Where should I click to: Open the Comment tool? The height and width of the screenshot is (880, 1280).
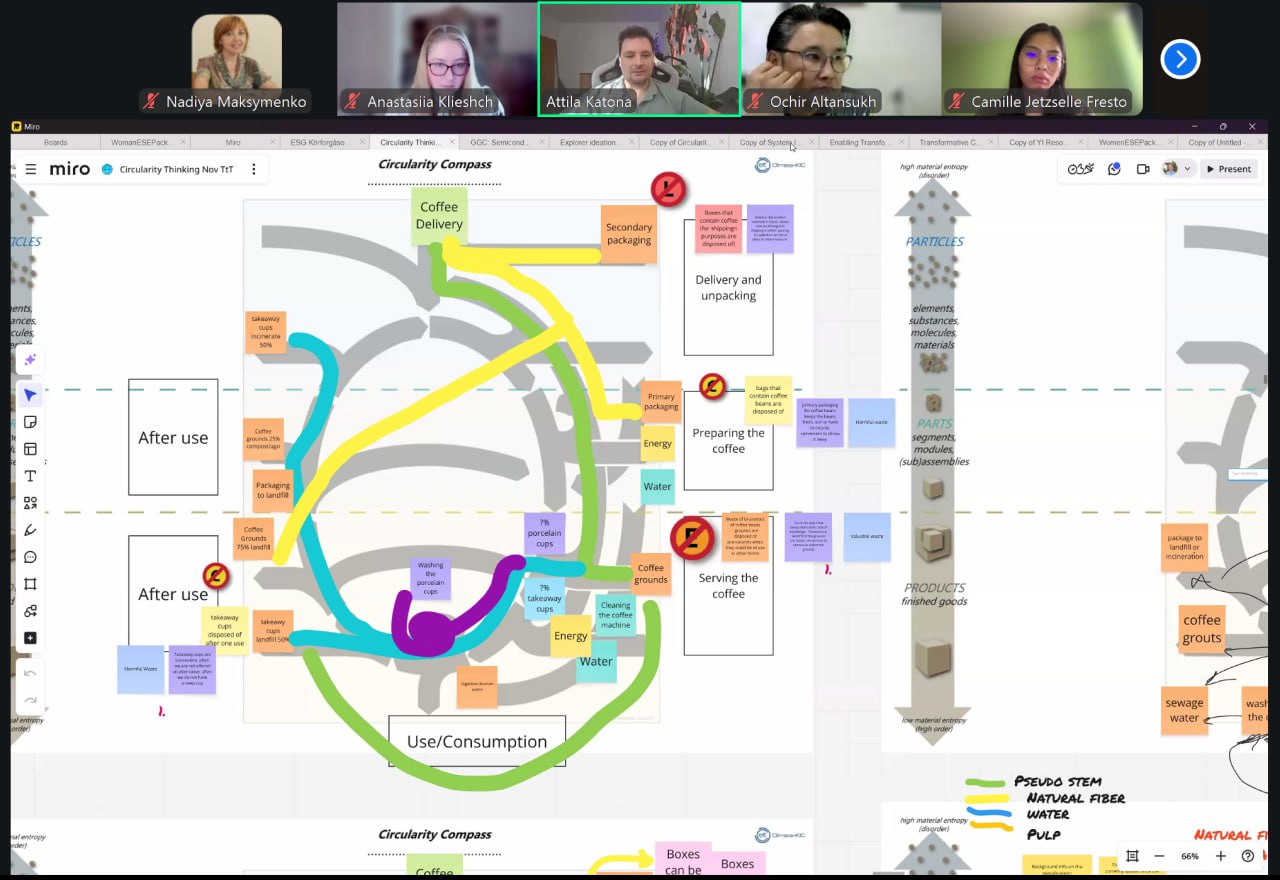(x=30, y=557)
